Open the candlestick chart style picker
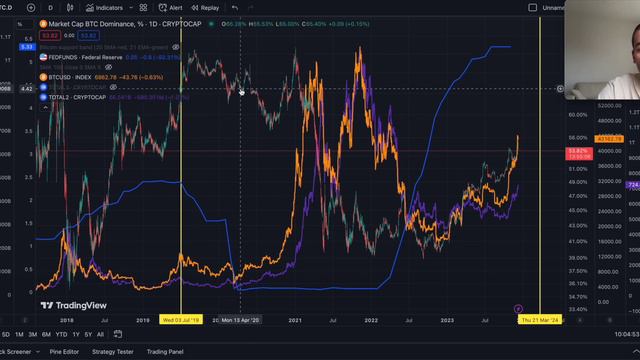640x360 pixels. coord(70,8)
